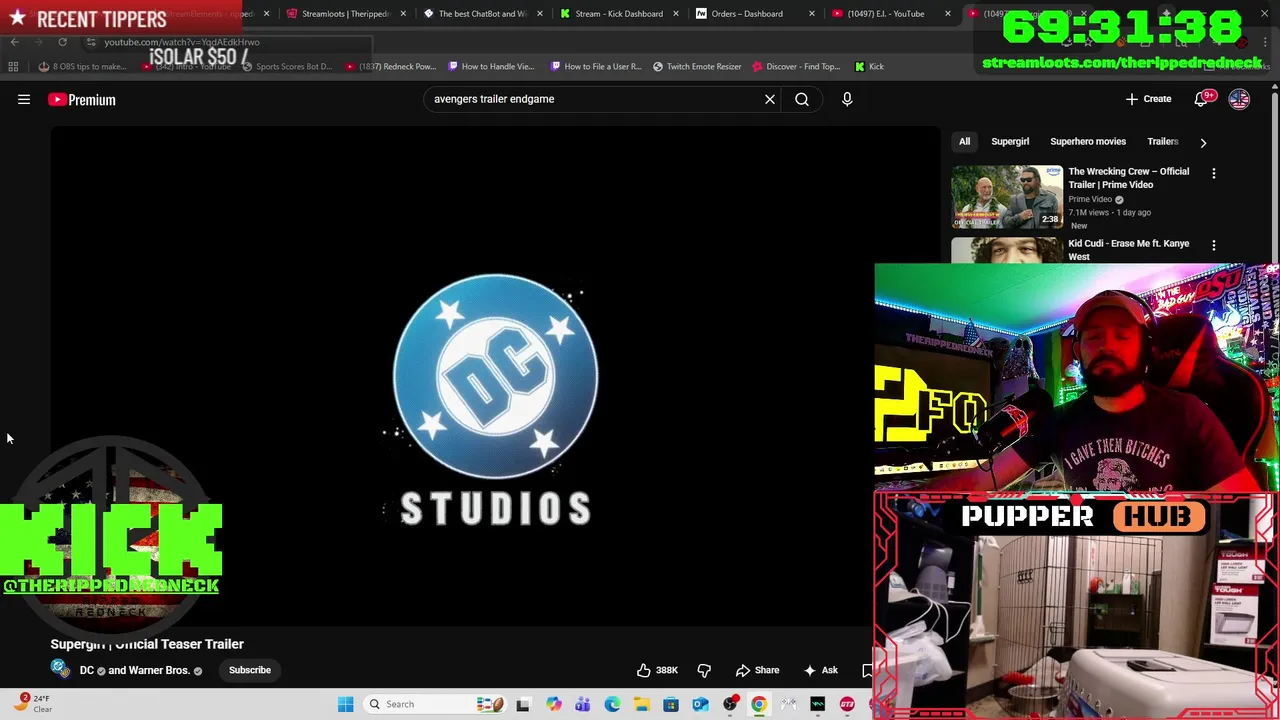Viewport: 1280px width, 720px height.
Task: Select the All filter chip
Action: point(964,141)
